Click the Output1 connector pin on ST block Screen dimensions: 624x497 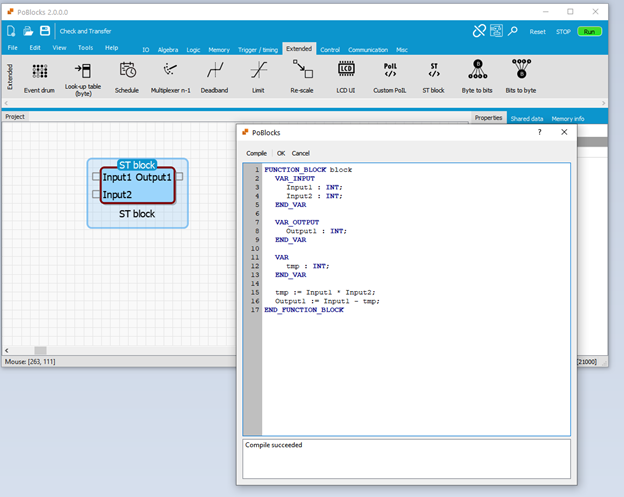click(x=179, y=176)
